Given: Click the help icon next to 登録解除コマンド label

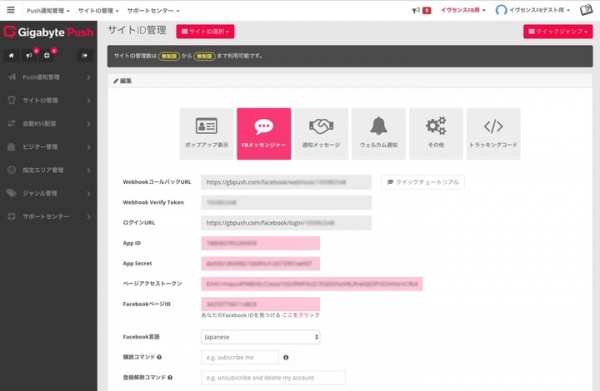Looking at the screenshot, I should (x=170, y=377).
